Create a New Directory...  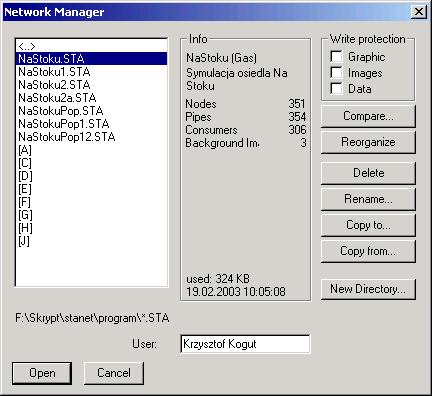(x=368, y=289)
